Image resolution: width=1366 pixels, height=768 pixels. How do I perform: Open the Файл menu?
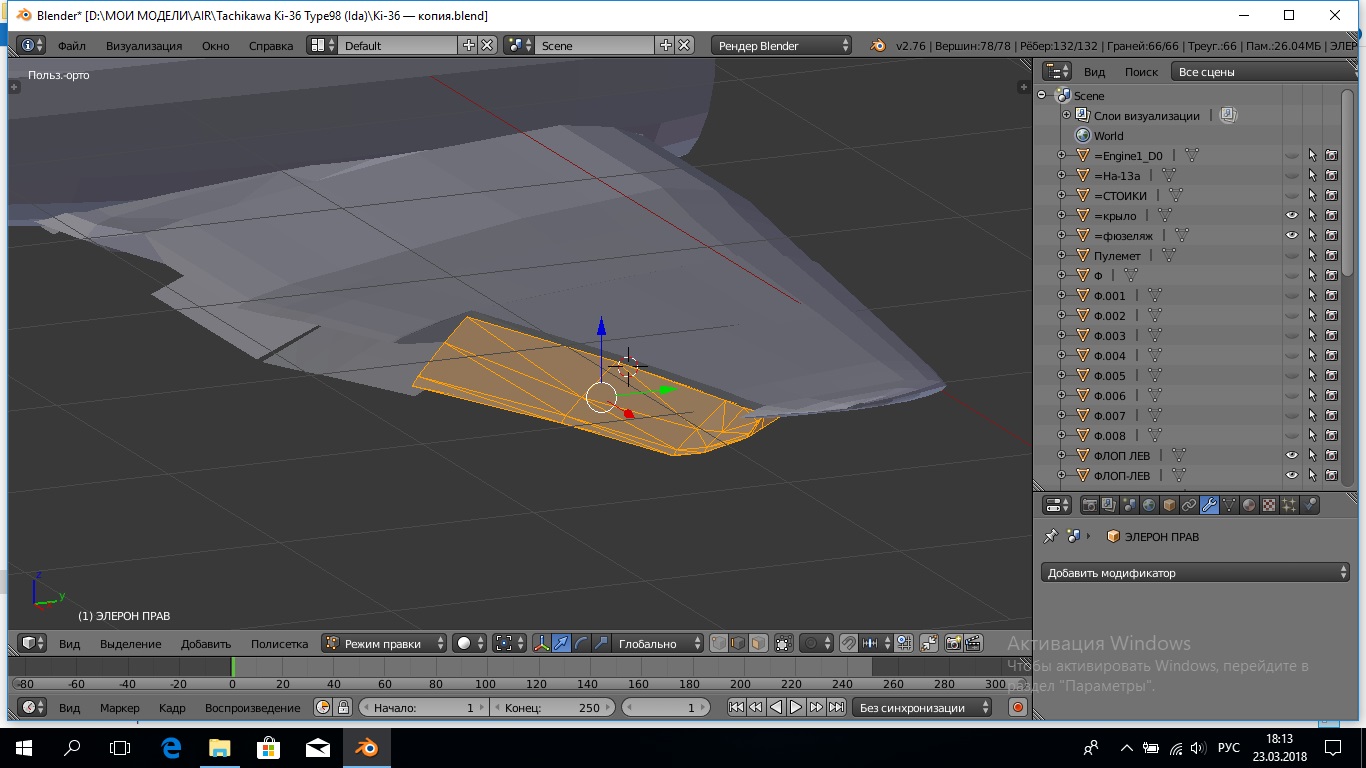pyautogui.click(x=71, y=46)
